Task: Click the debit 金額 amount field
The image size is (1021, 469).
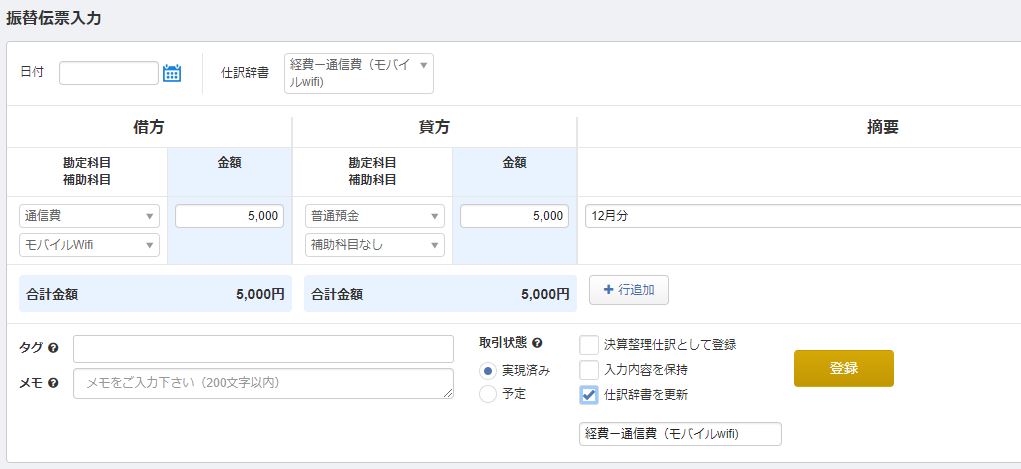Action: 229,216
